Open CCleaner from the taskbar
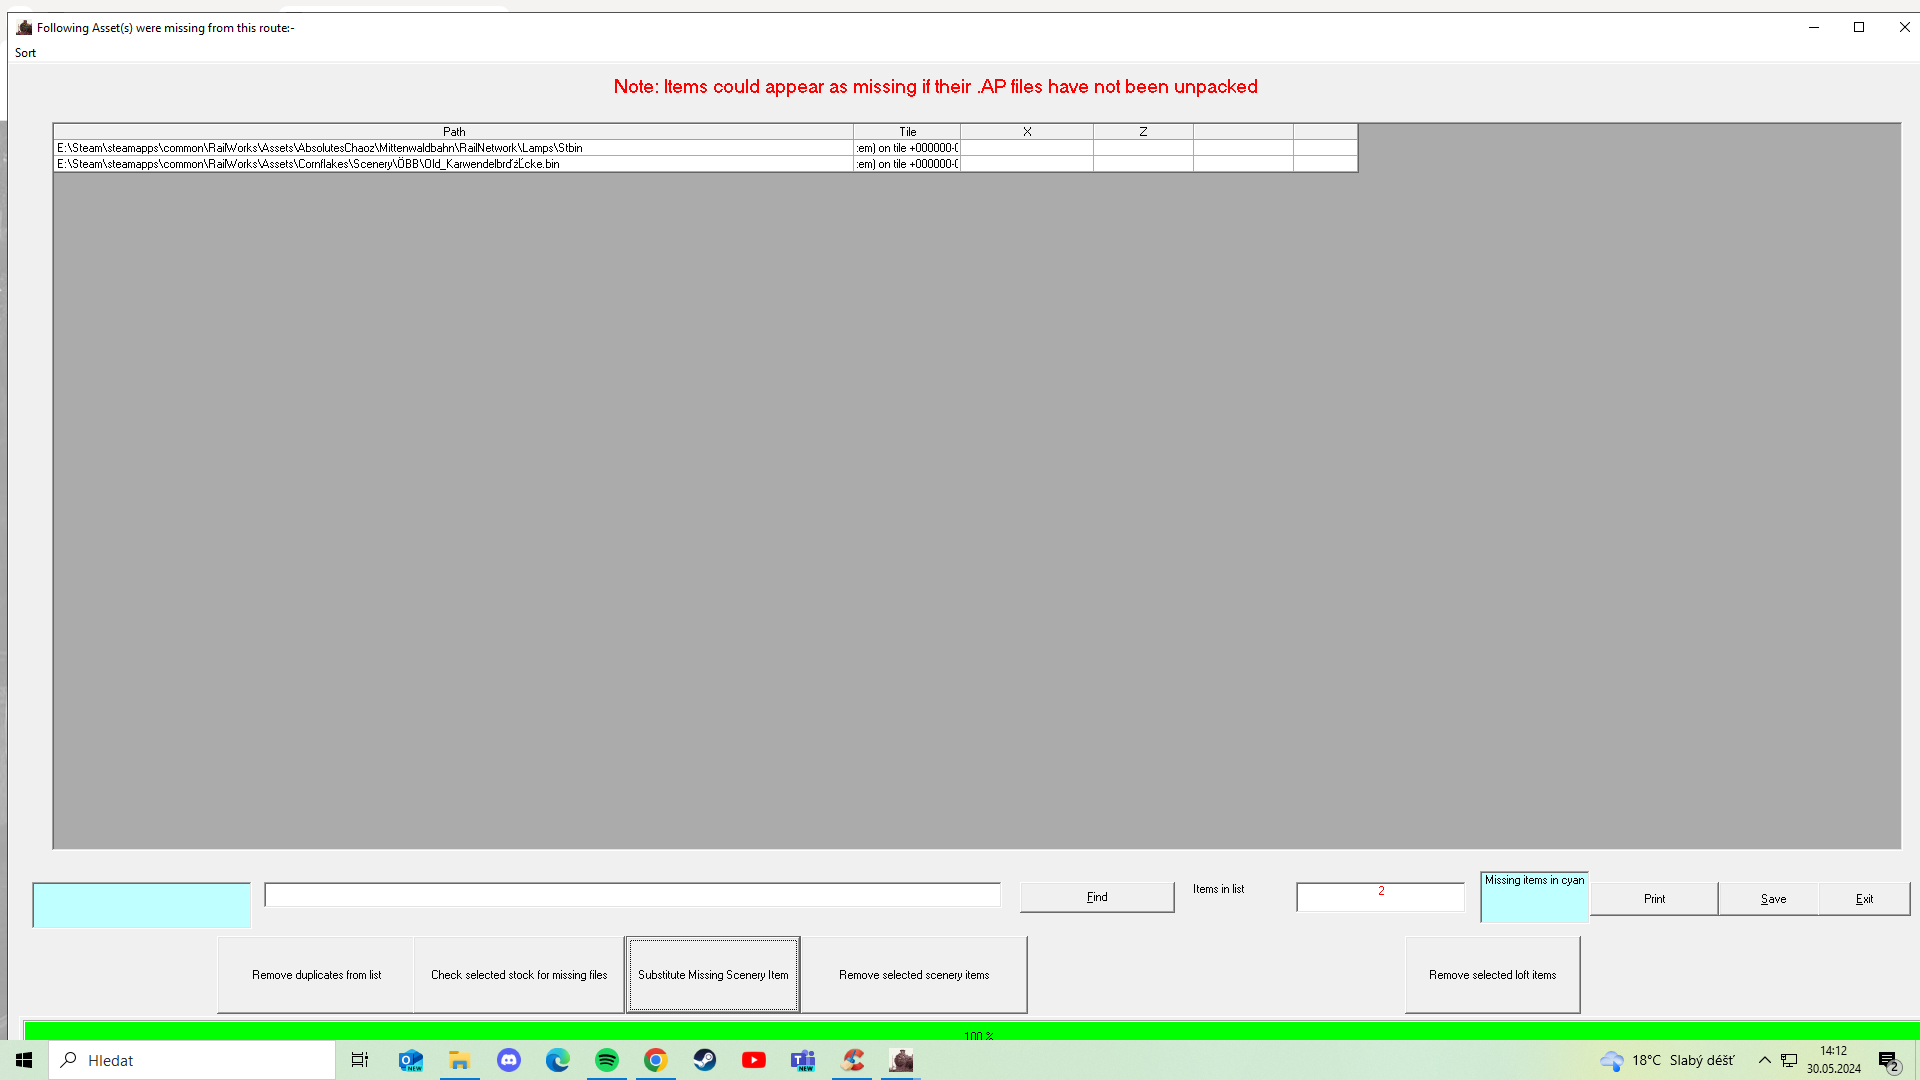The height and width of the screenshot is (1080, 1920). [853, 1060]
